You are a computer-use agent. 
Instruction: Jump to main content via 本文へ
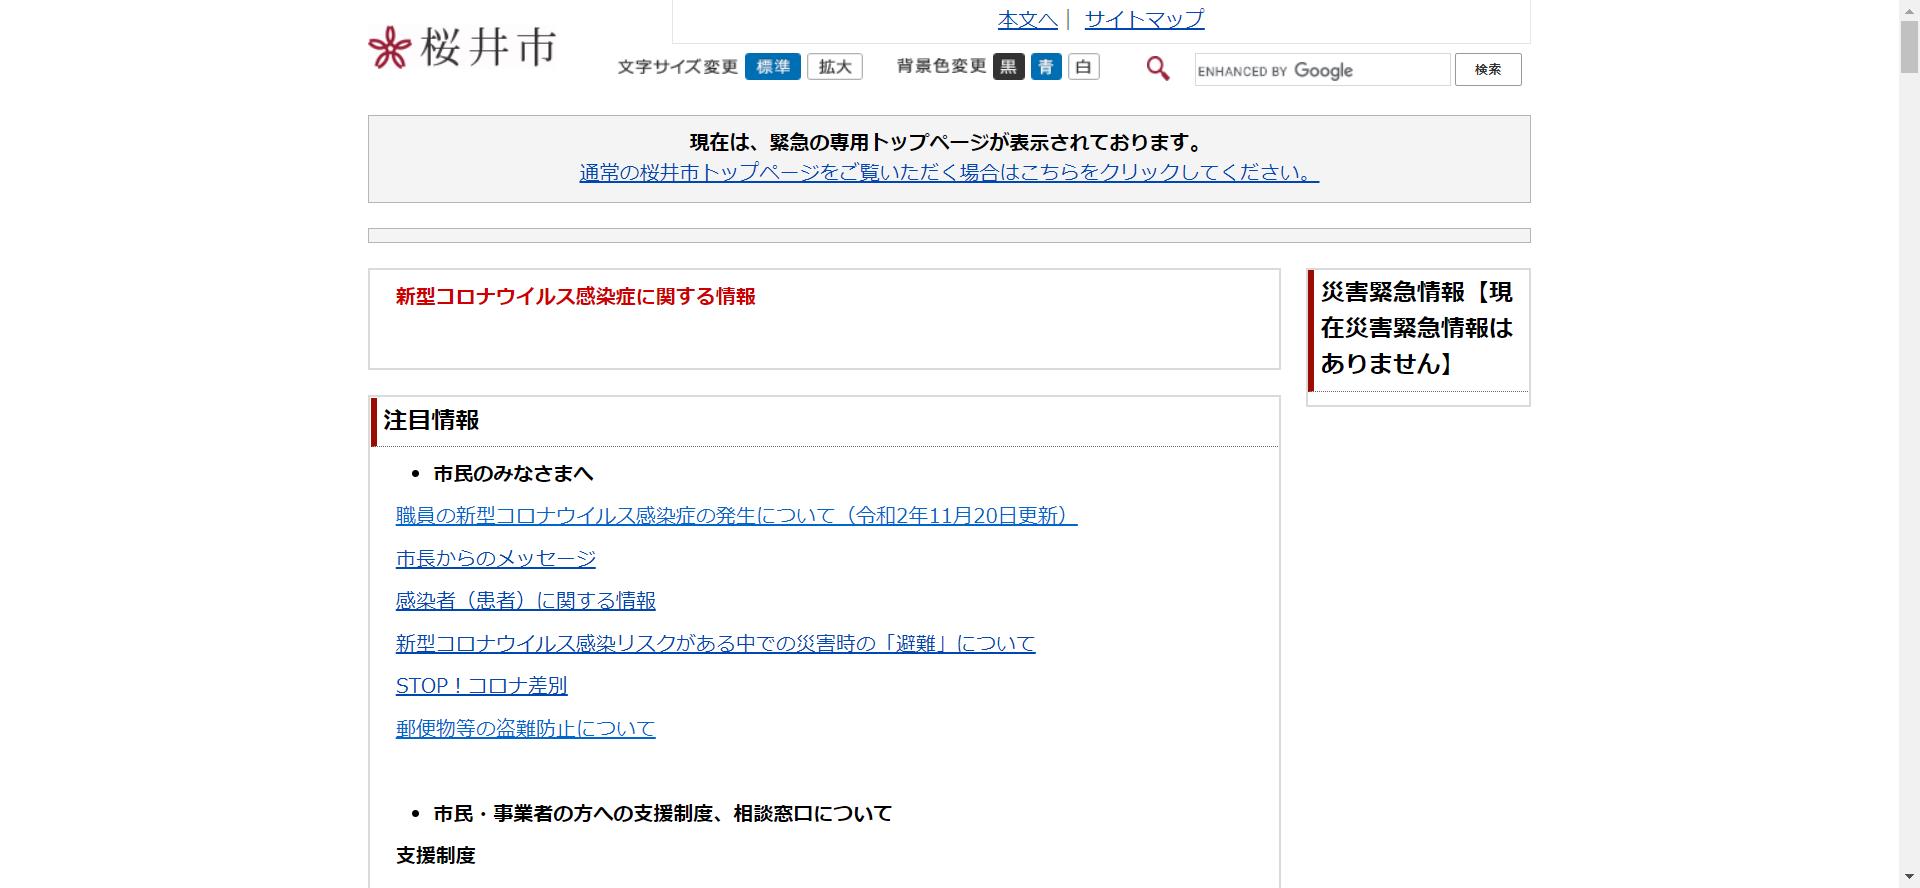[x=1027, y=19]
